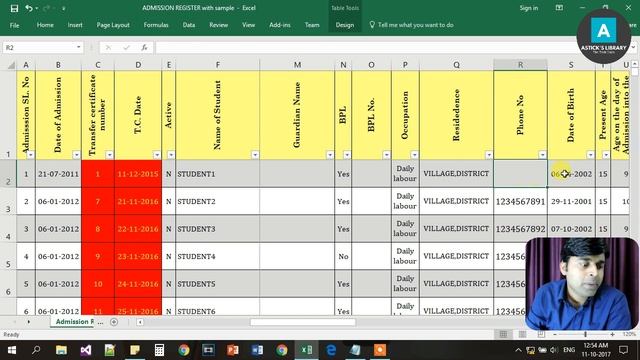Click the Undo arrow icon
Viewport: 640px width, 360px height.
click(28, 8)
